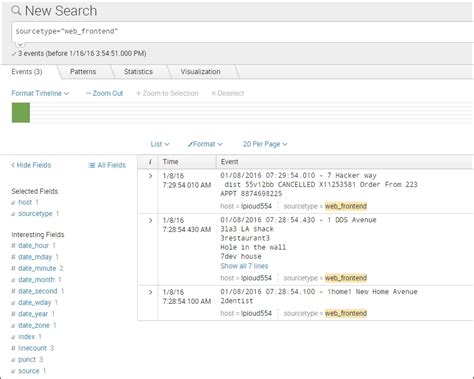Expand the search bar with the chevron handle

tap(20, 44)
